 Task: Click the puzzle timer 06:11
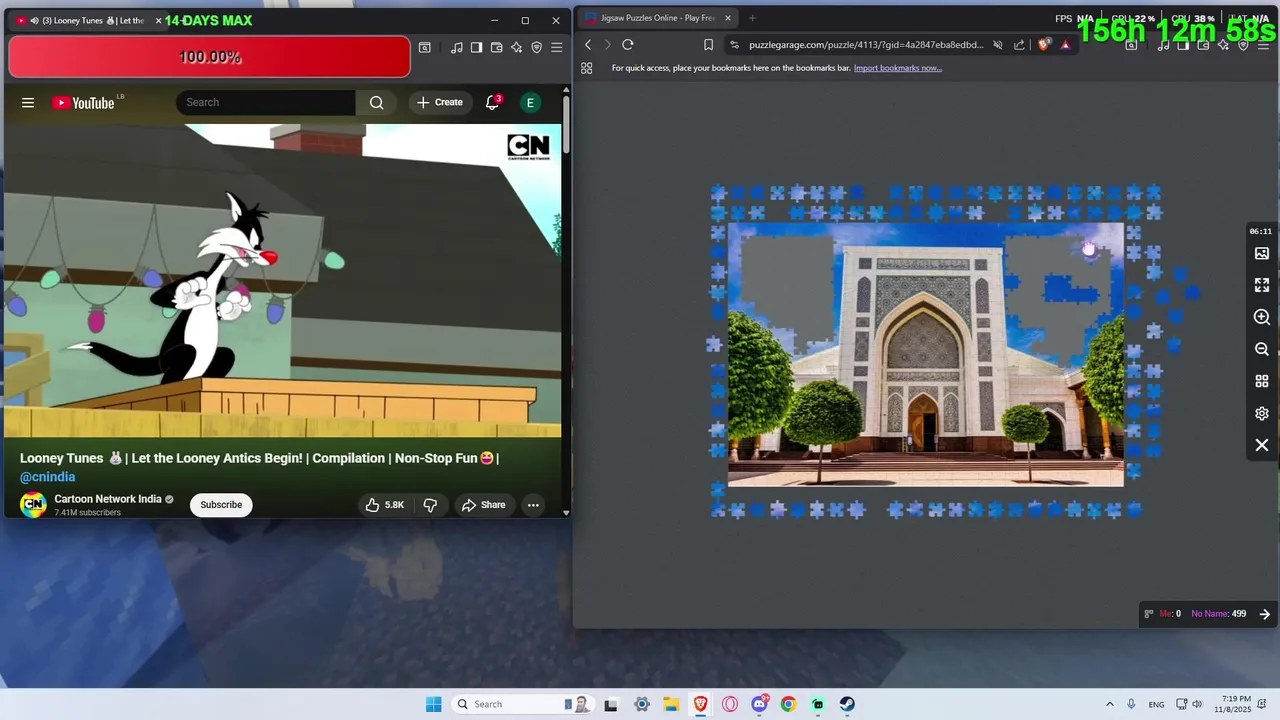tap(1261, 231)
